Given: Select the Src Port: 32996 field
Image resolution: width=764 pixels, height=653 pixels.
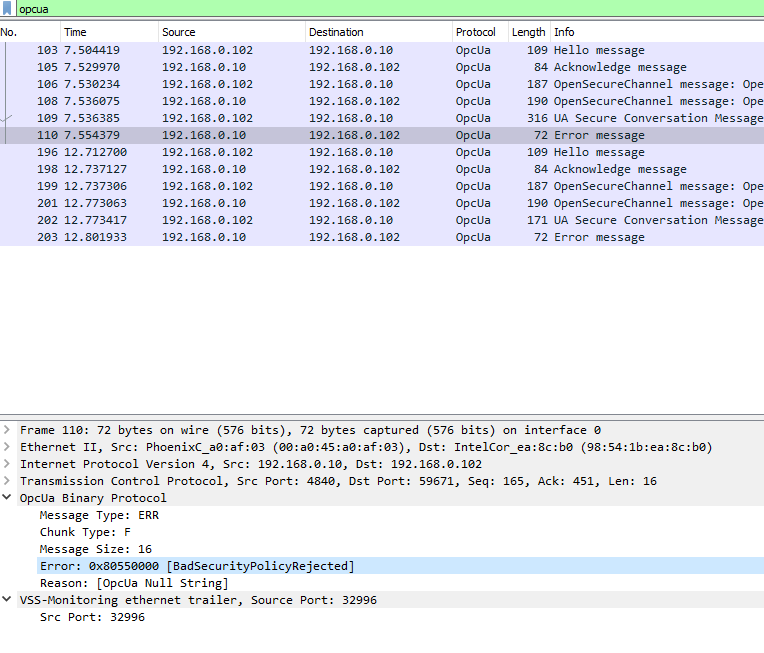Looking at the screenshot, I should pyautogui.click(x=92, y=617).
